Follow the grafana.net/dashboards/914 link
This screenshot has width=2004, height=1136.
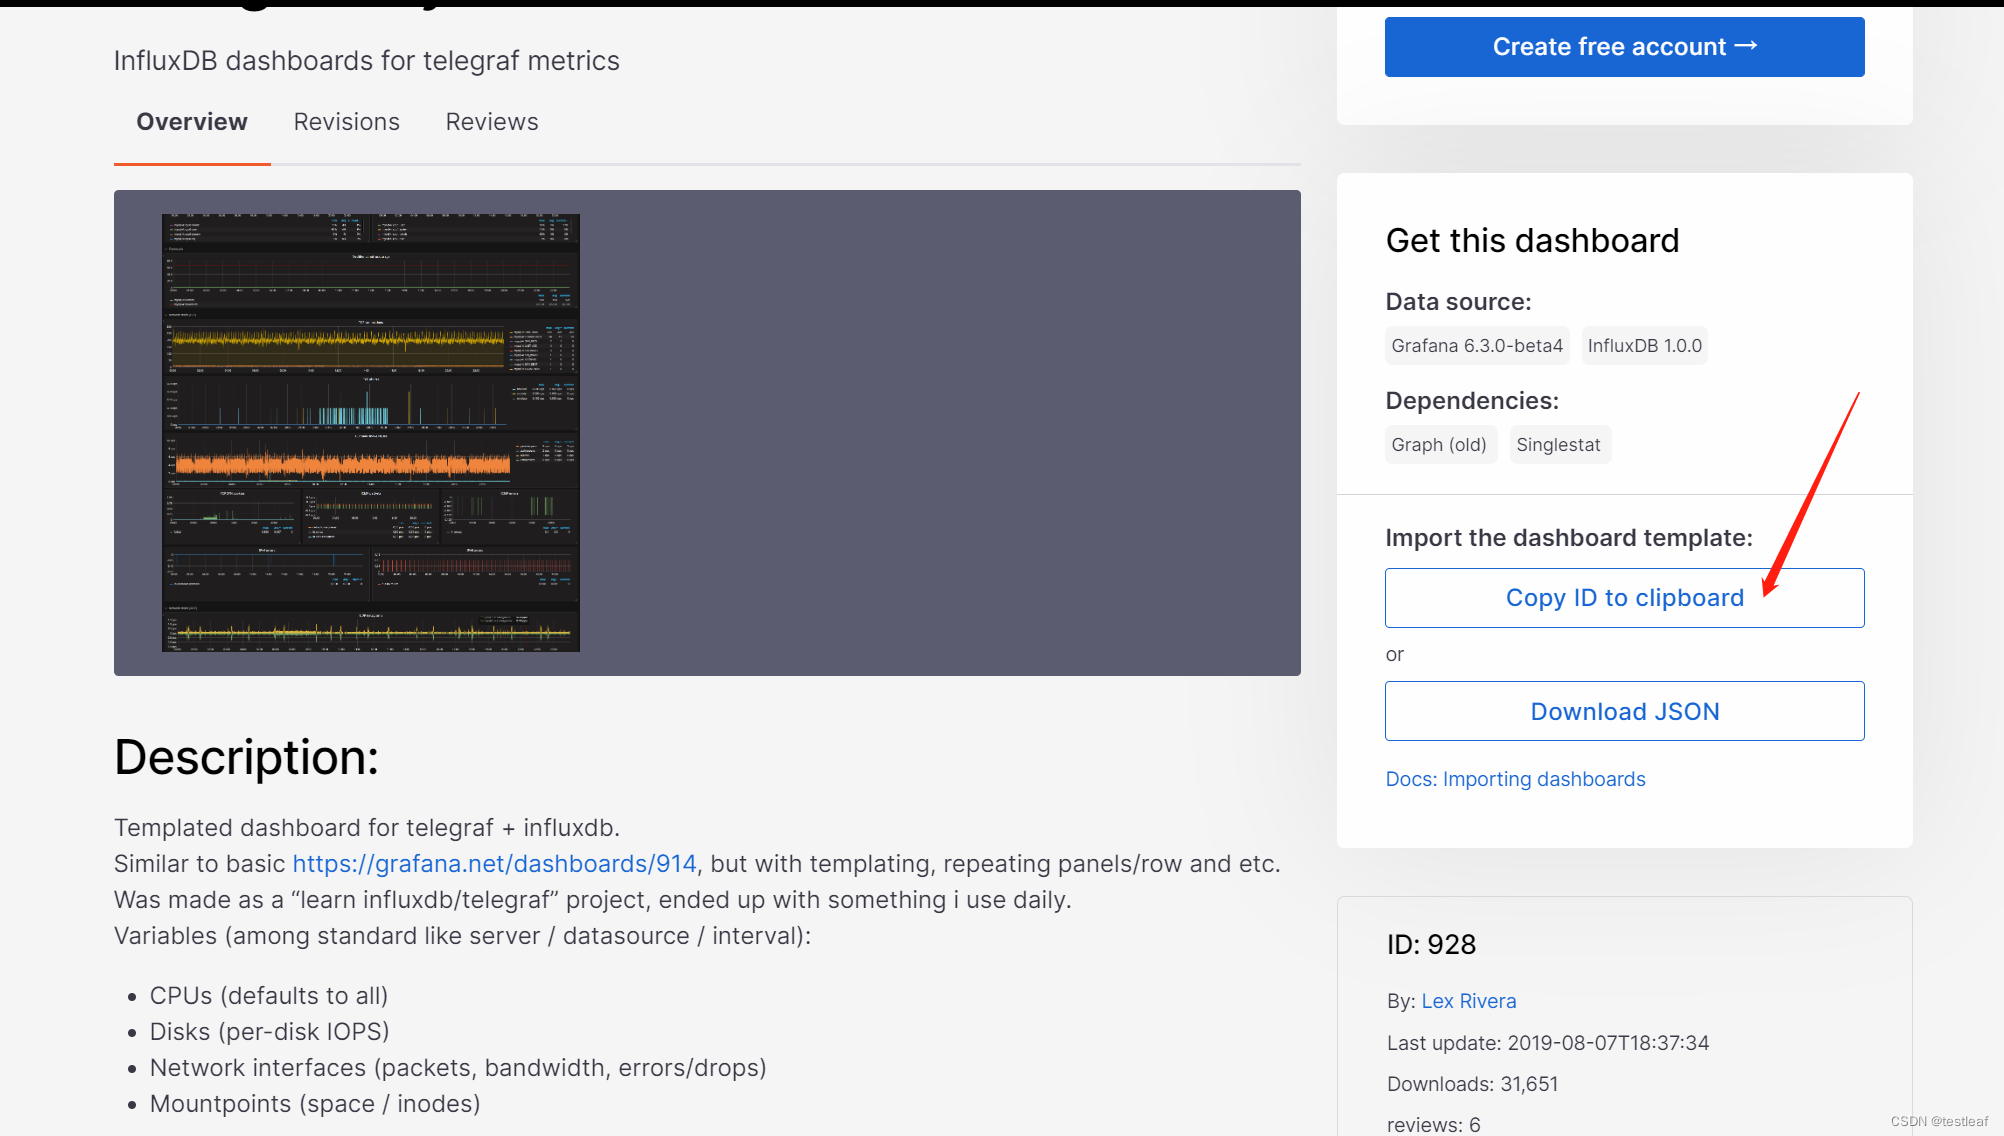click(x=494, y=864)
